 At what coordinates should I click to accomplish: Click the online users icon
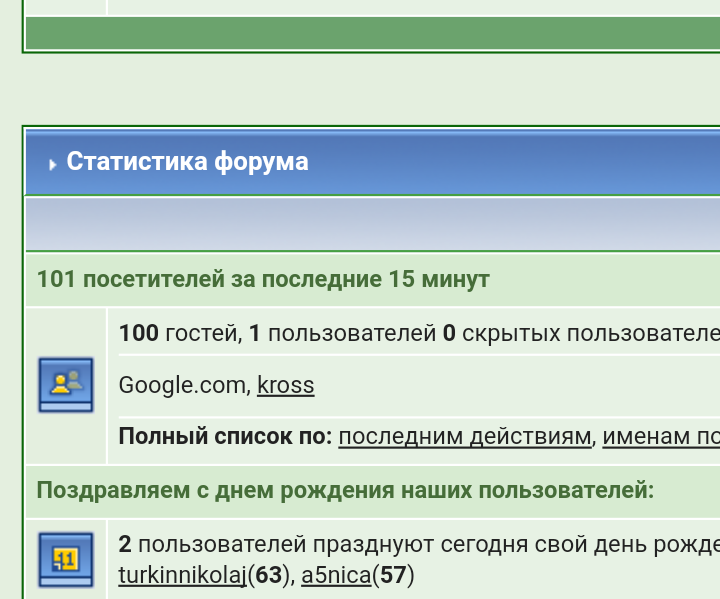(65, 384)
